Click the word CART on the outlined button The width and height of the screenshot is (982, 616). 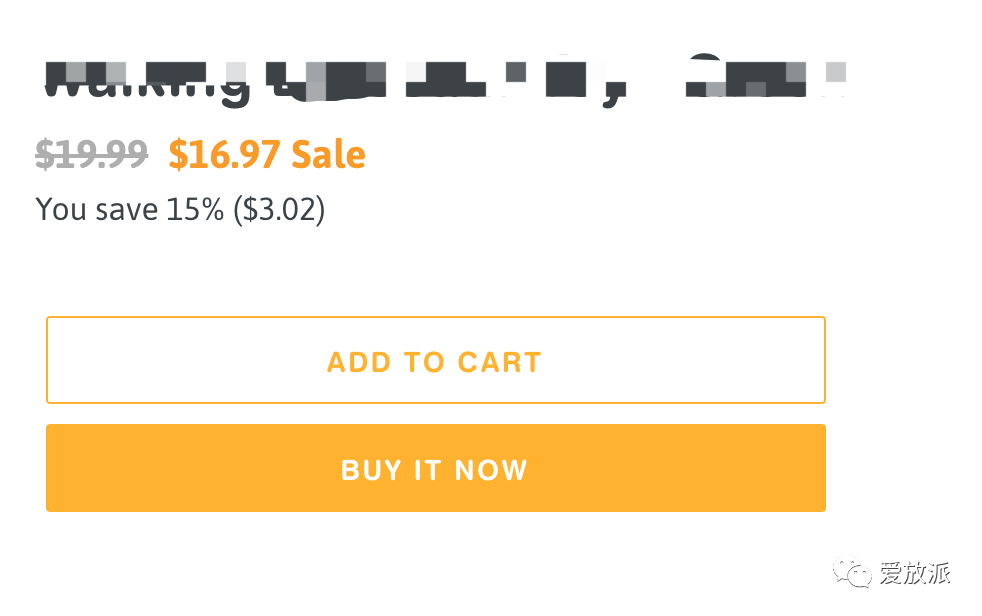(x=499, y=361)
